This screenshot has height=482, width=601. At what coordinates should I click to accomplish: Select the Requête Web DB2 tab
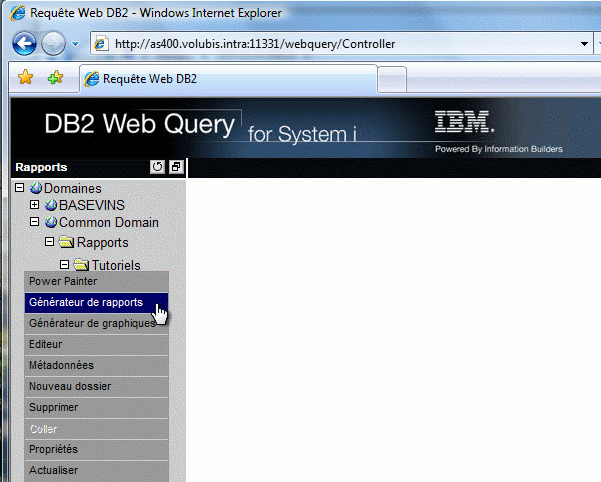point(228,79)
